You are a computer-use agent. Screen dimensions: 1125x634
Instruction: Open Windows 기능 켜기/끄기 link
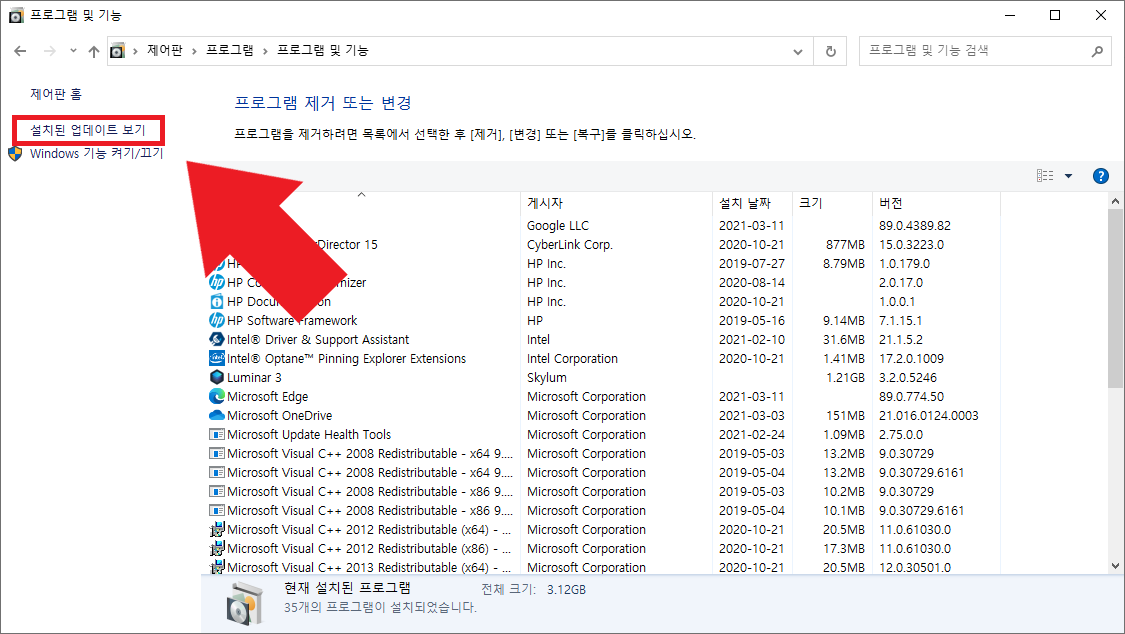(97, 153)
